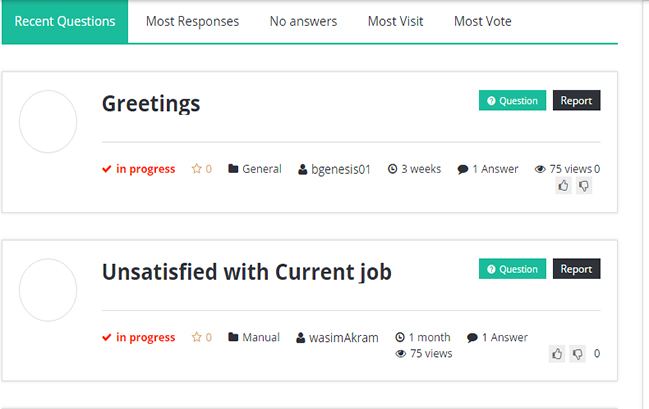Open the Most Visit tab
The width and height of the screenshot is (649, 409).
[x=395, y=21]
